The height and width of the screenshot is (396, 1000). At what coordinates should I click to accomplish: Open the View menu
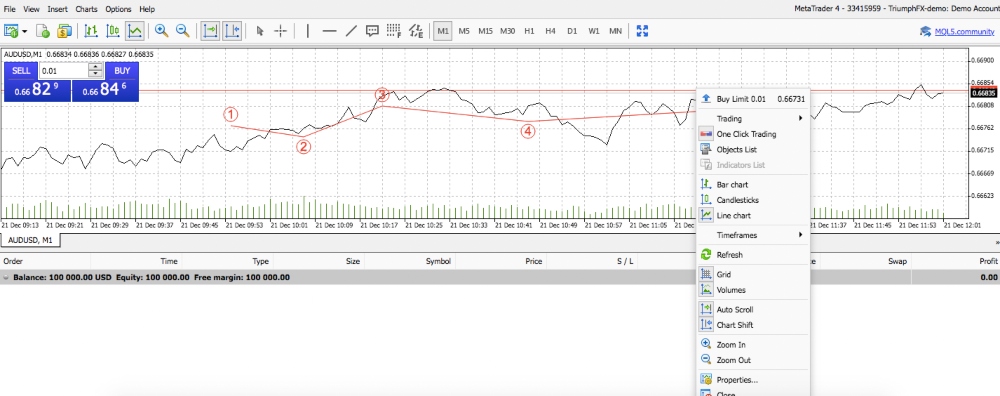pyautogui.click(x=31, y=9)
